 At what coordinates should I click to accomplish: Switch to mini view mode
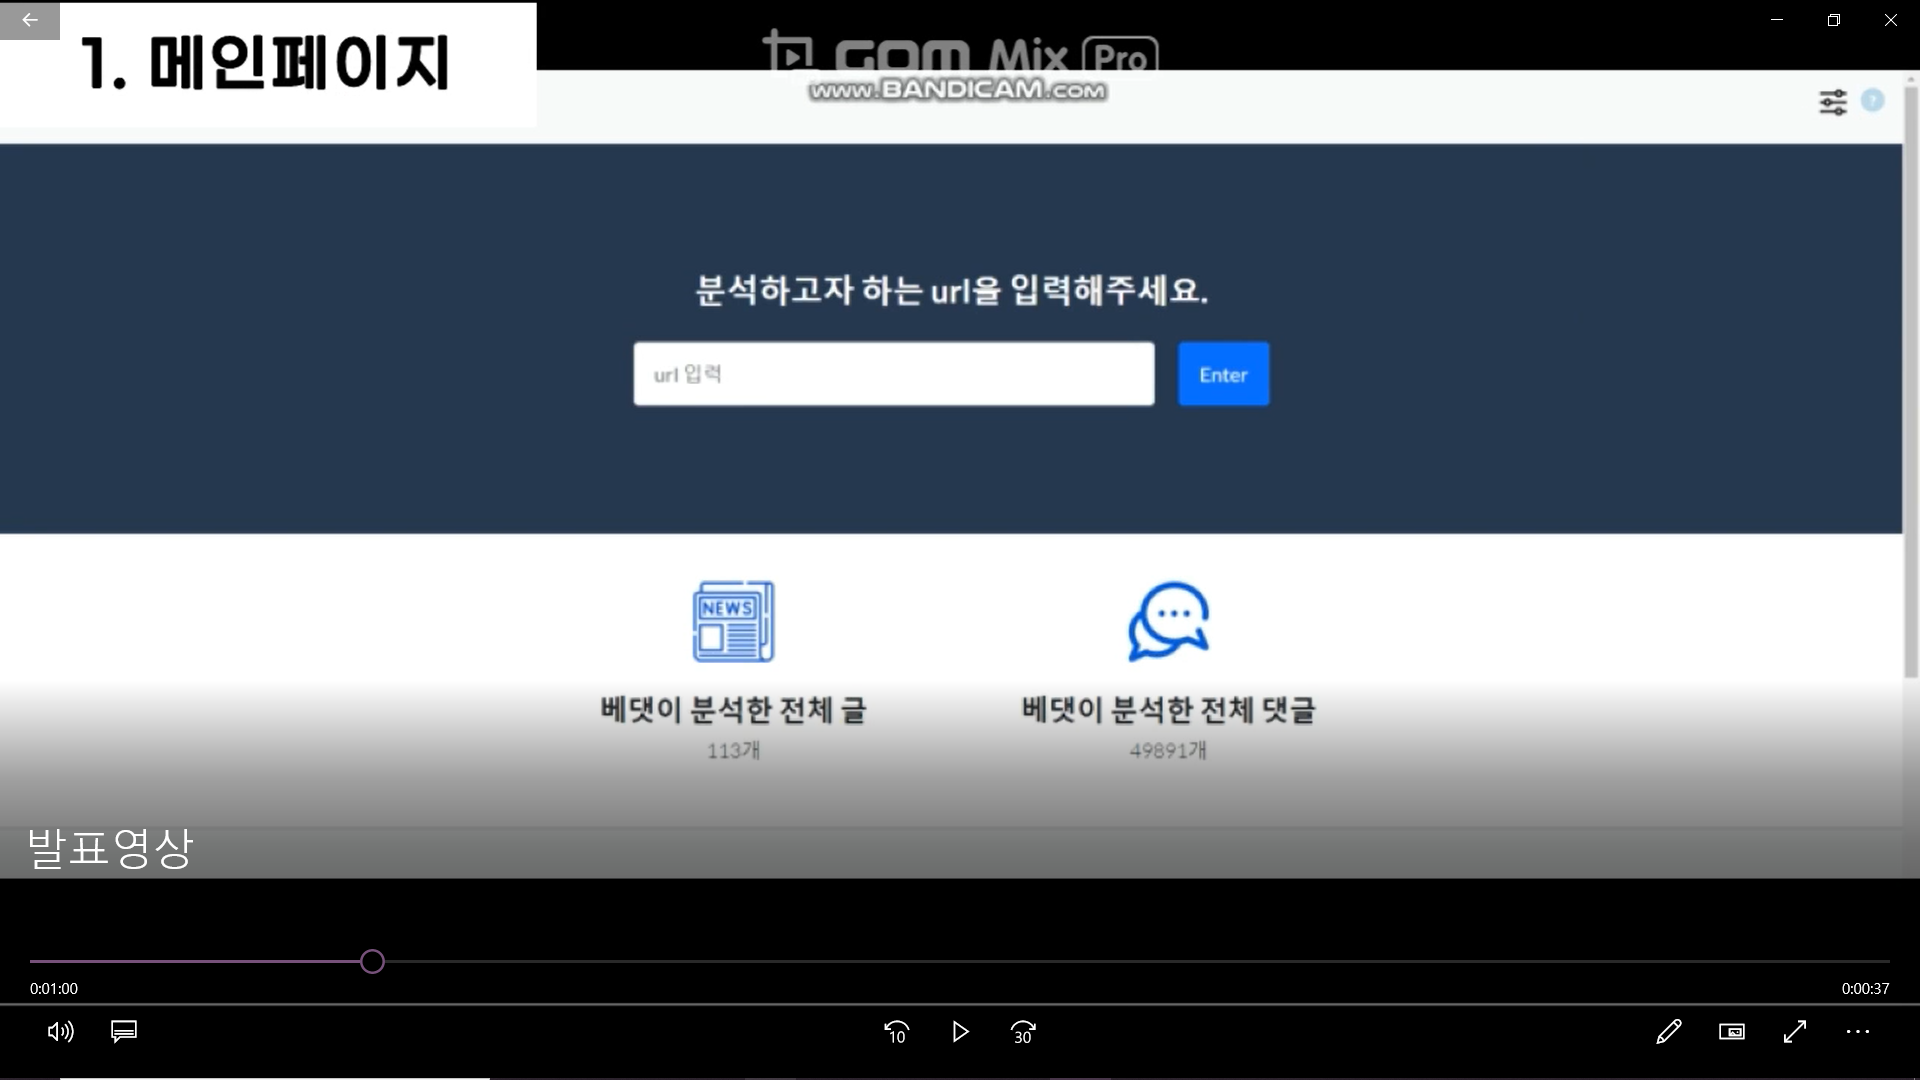click(x=1732, y=1031)
